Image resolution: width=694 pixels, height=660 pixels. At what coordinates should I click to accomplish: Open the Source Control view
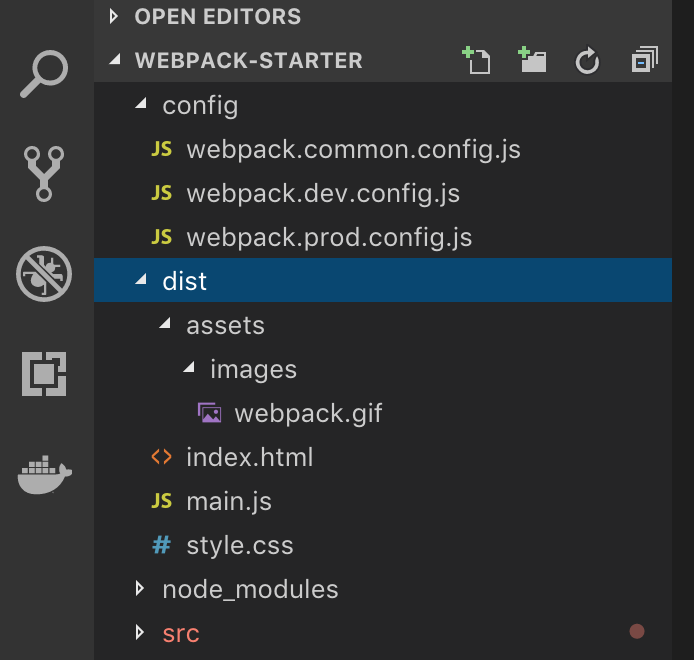click(45, 173)
